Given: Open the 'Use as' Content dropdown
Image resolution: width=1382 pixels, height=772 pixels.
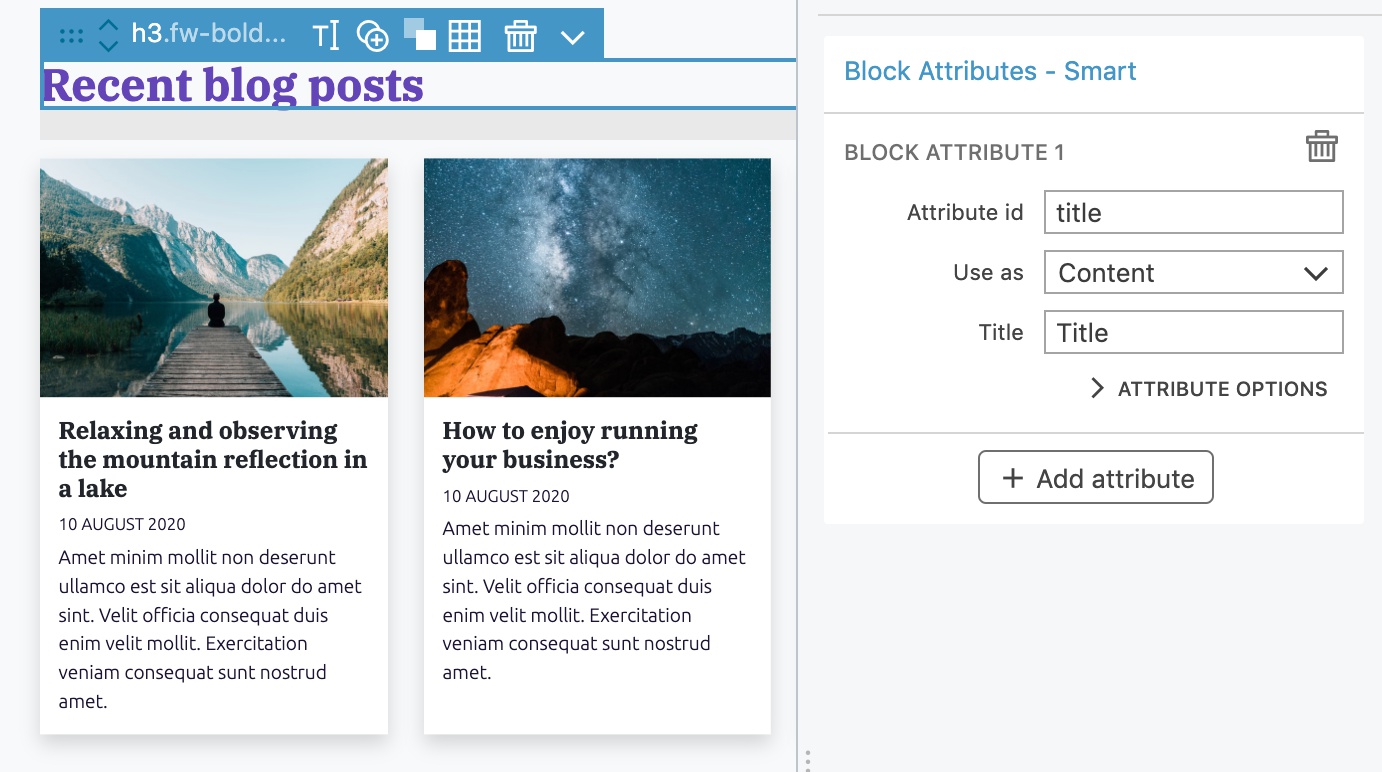Looking at the screenshot, I should click(x=1193, y=272).
